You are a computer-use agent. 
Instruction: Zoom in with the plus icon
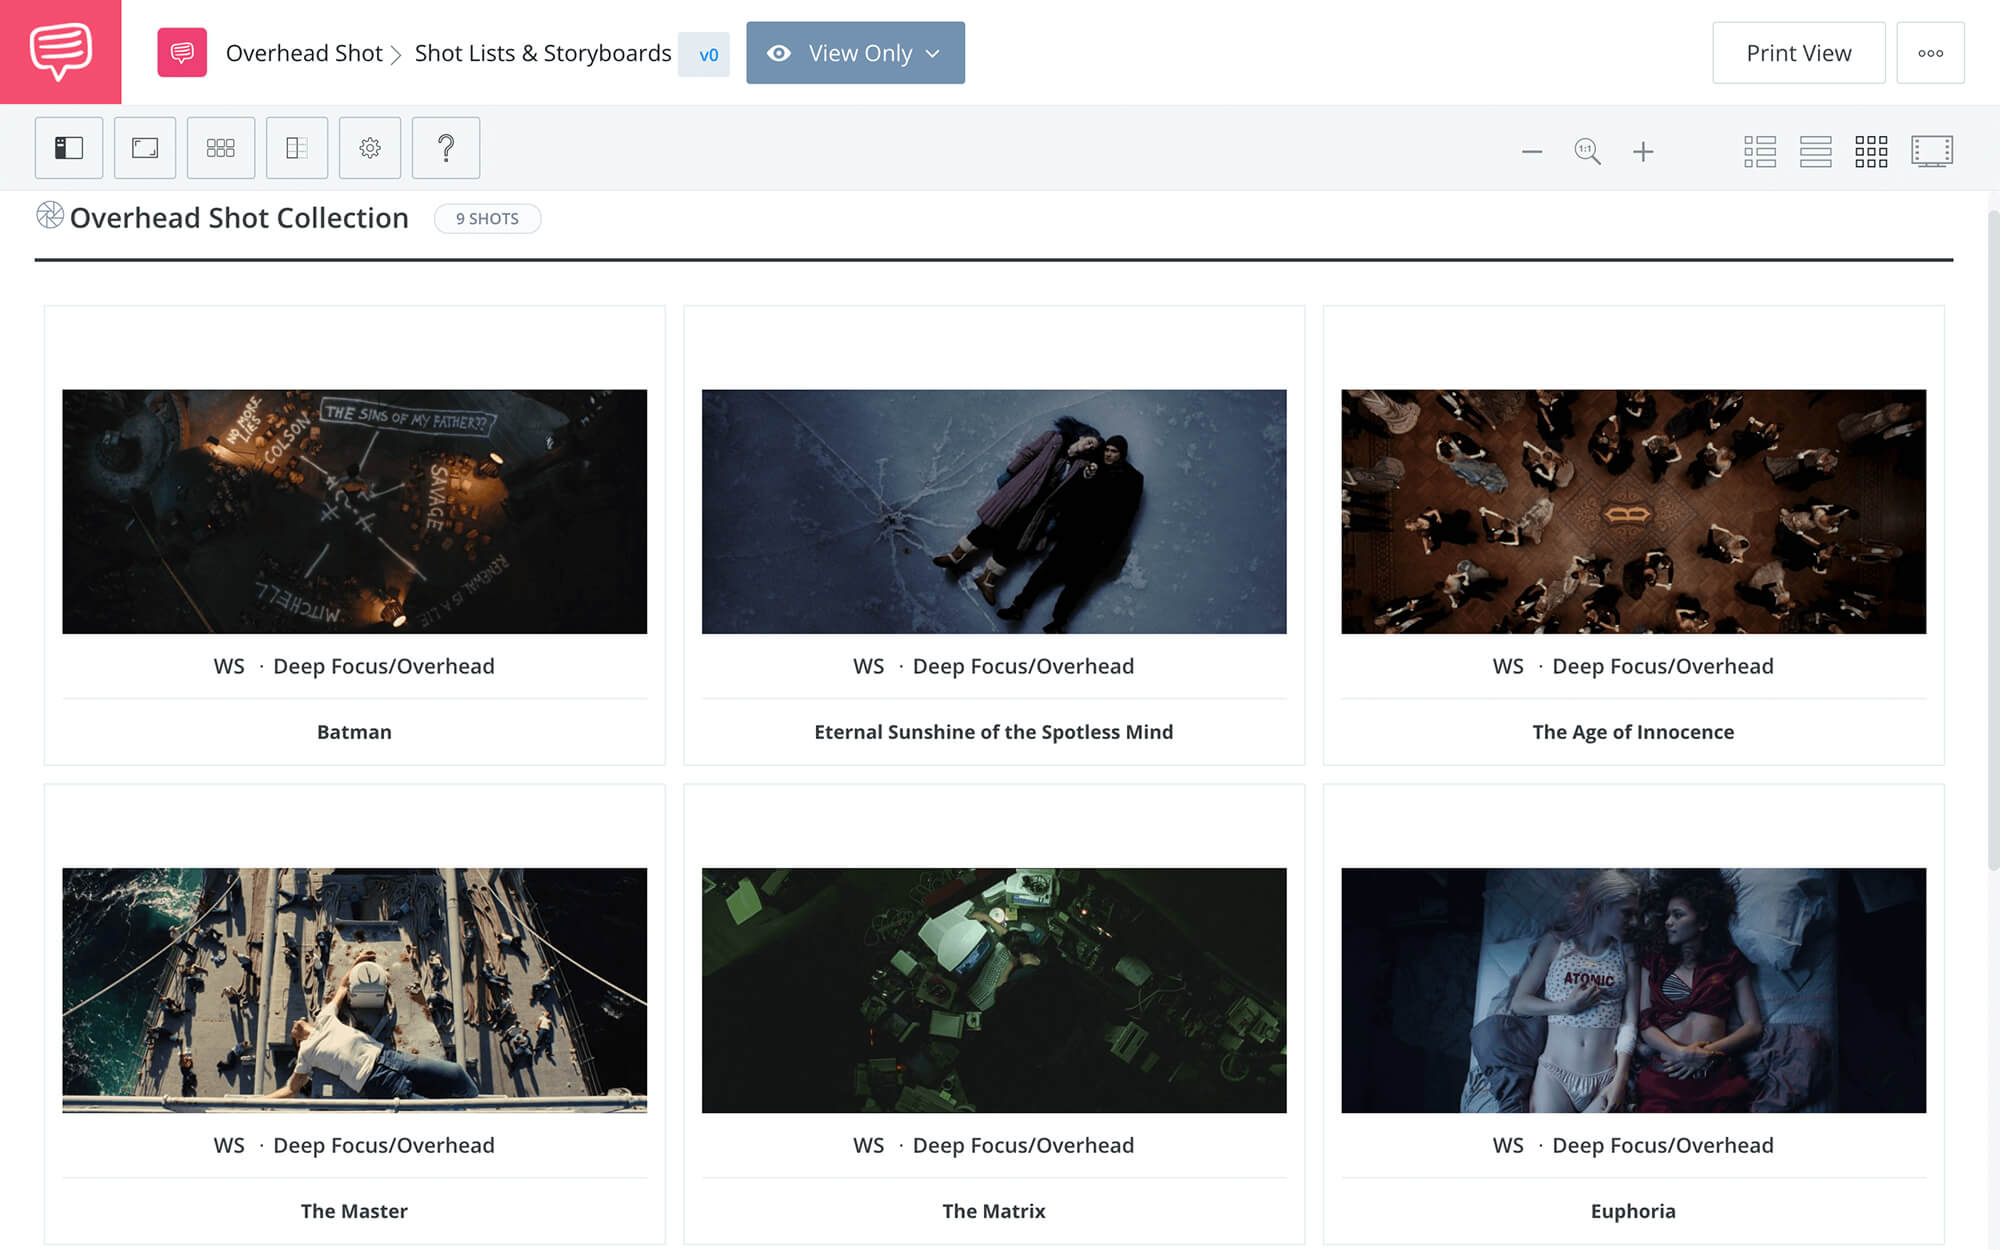point(1643,152)
